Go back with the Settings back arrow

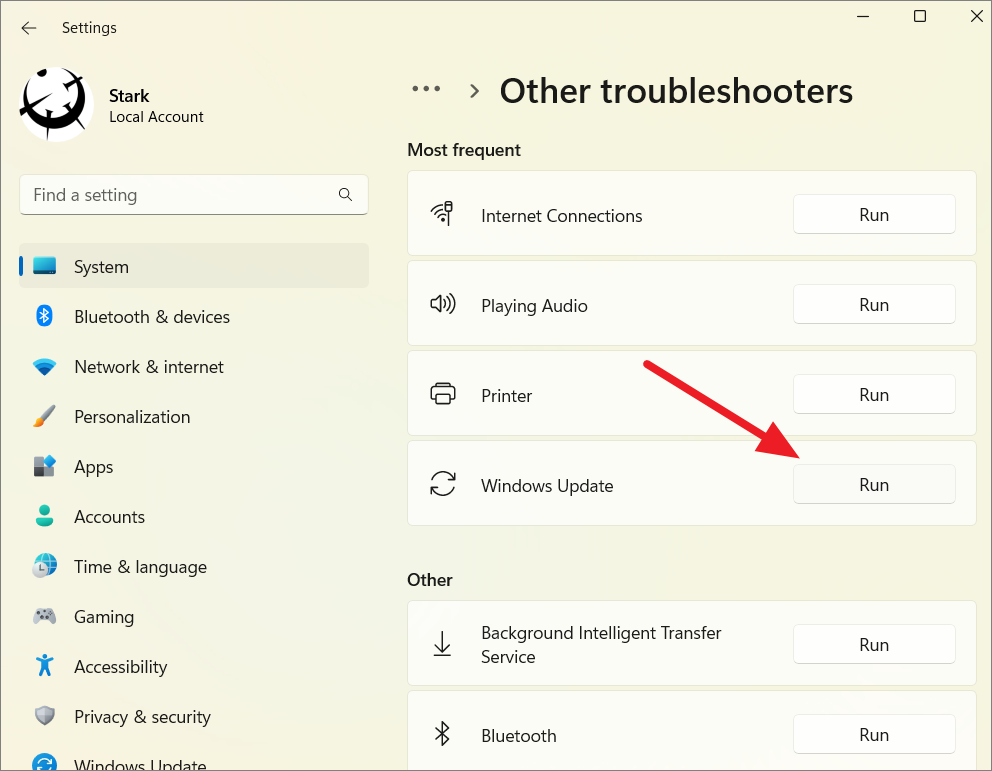[x=28, y=28]
